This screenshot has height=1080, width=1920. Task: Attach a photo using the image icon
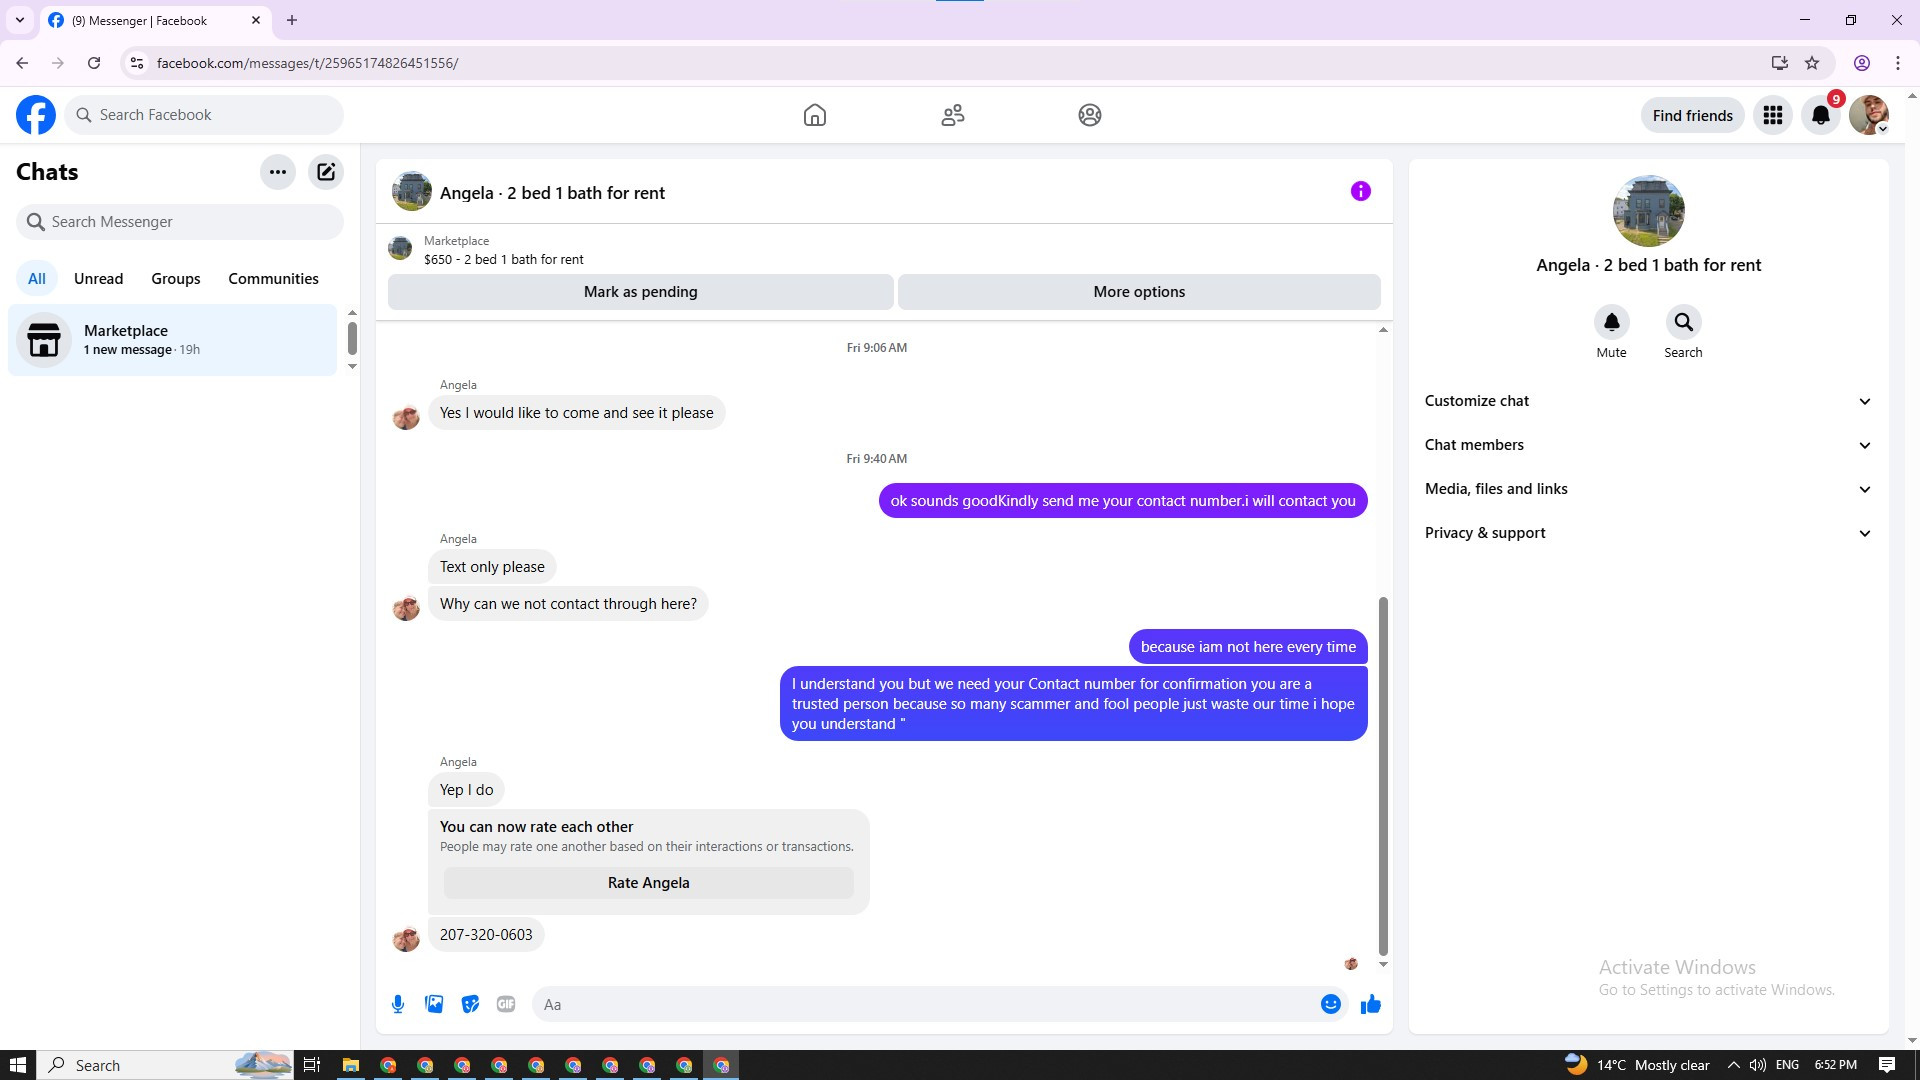[x=434, y=1004]
